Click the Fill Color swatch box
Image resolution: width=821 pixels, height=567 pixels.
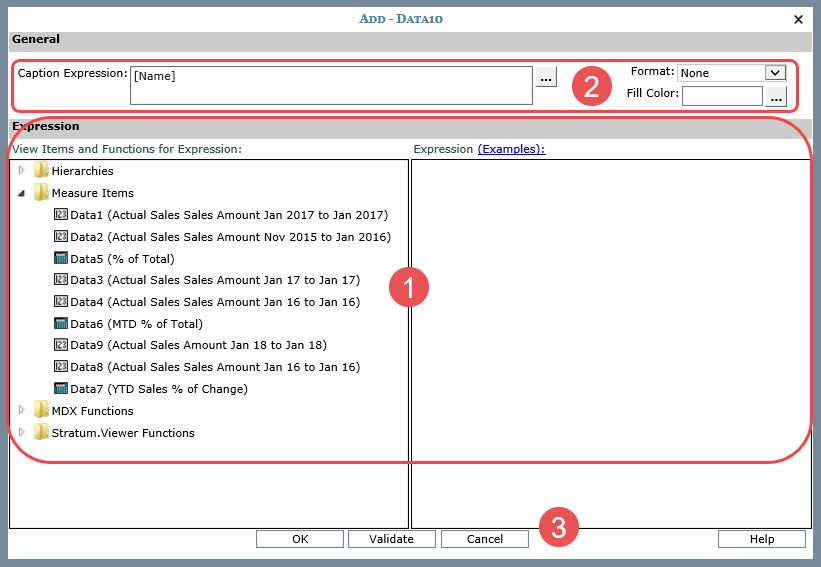pyautogui.click(x=722, y=96)
